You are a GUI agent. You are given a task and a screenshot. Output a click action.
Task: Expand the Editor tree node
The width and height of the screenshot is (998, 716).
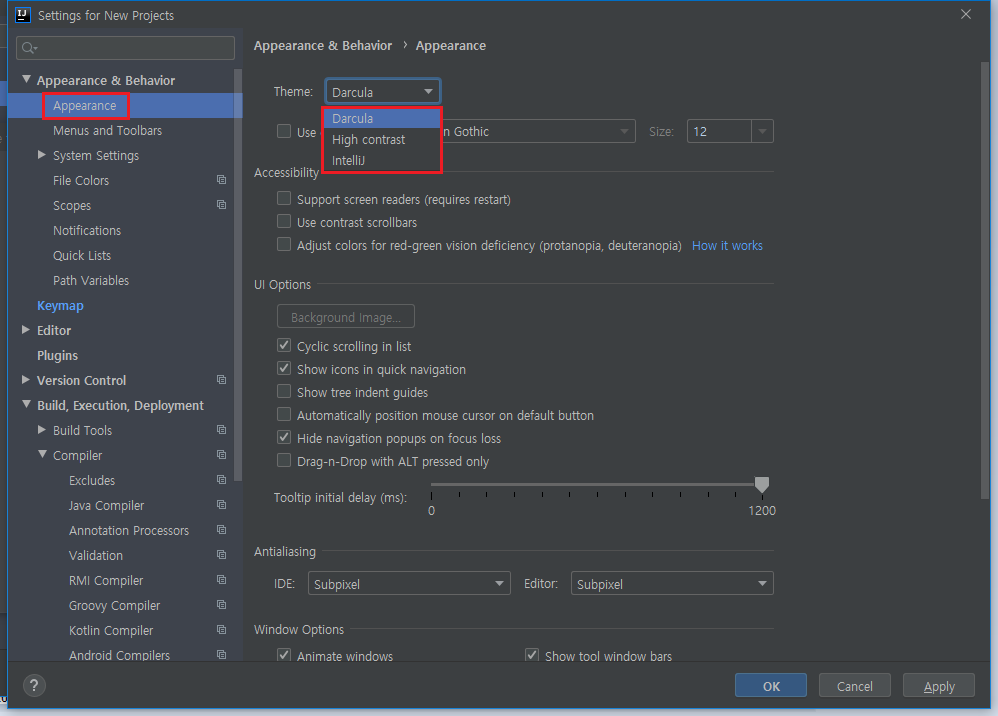[26, 330]
